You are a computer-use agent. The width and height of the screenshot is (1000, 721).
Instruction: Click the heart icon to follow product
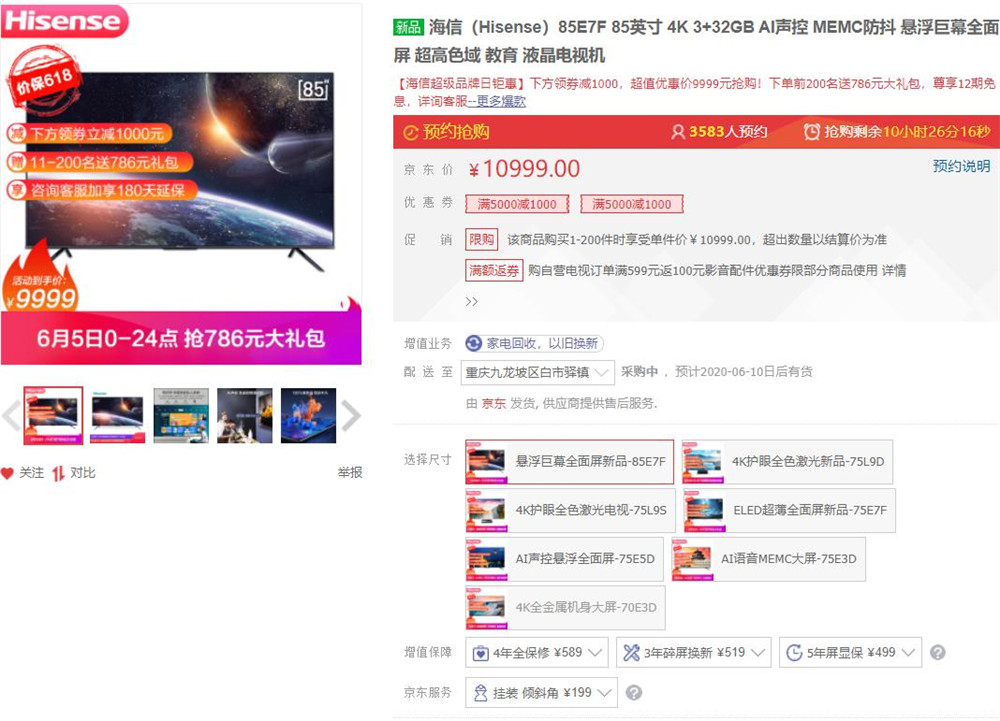point(7,473)
